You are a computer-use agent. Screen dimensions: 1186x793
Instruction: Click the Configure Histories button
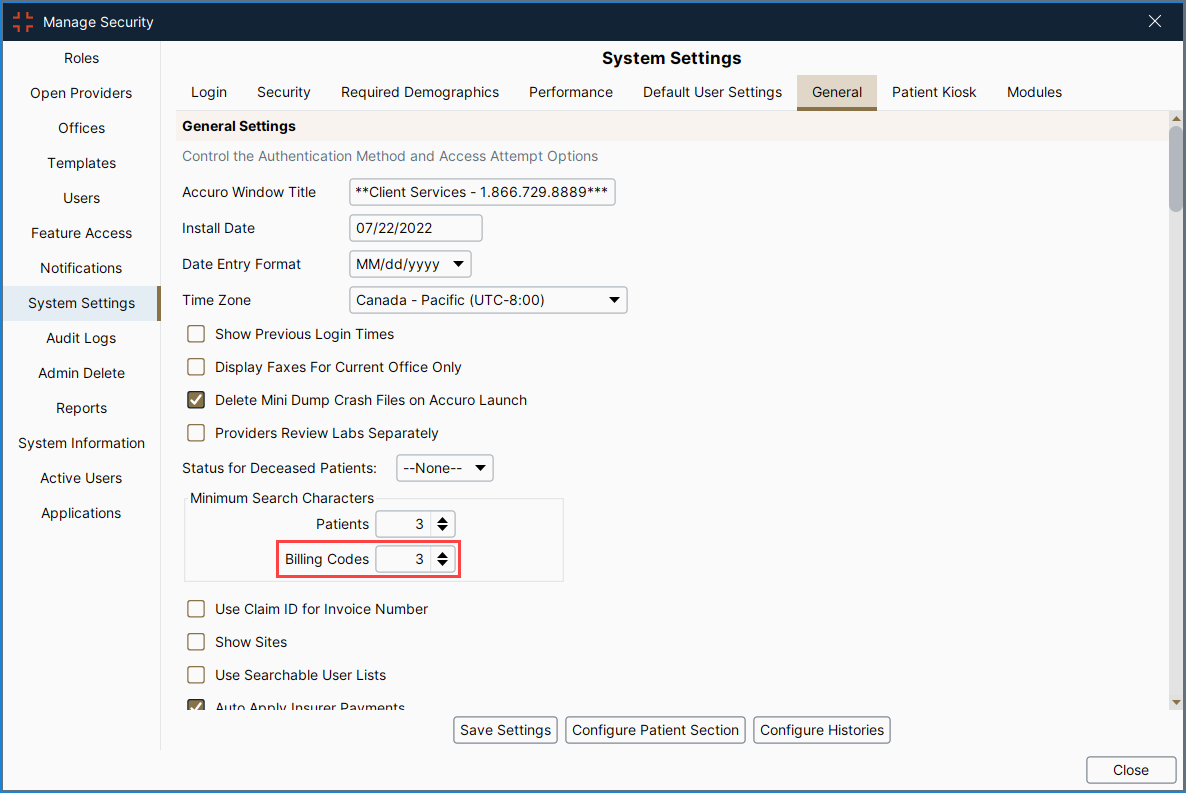pyautogui.click(x=821, y=730)
